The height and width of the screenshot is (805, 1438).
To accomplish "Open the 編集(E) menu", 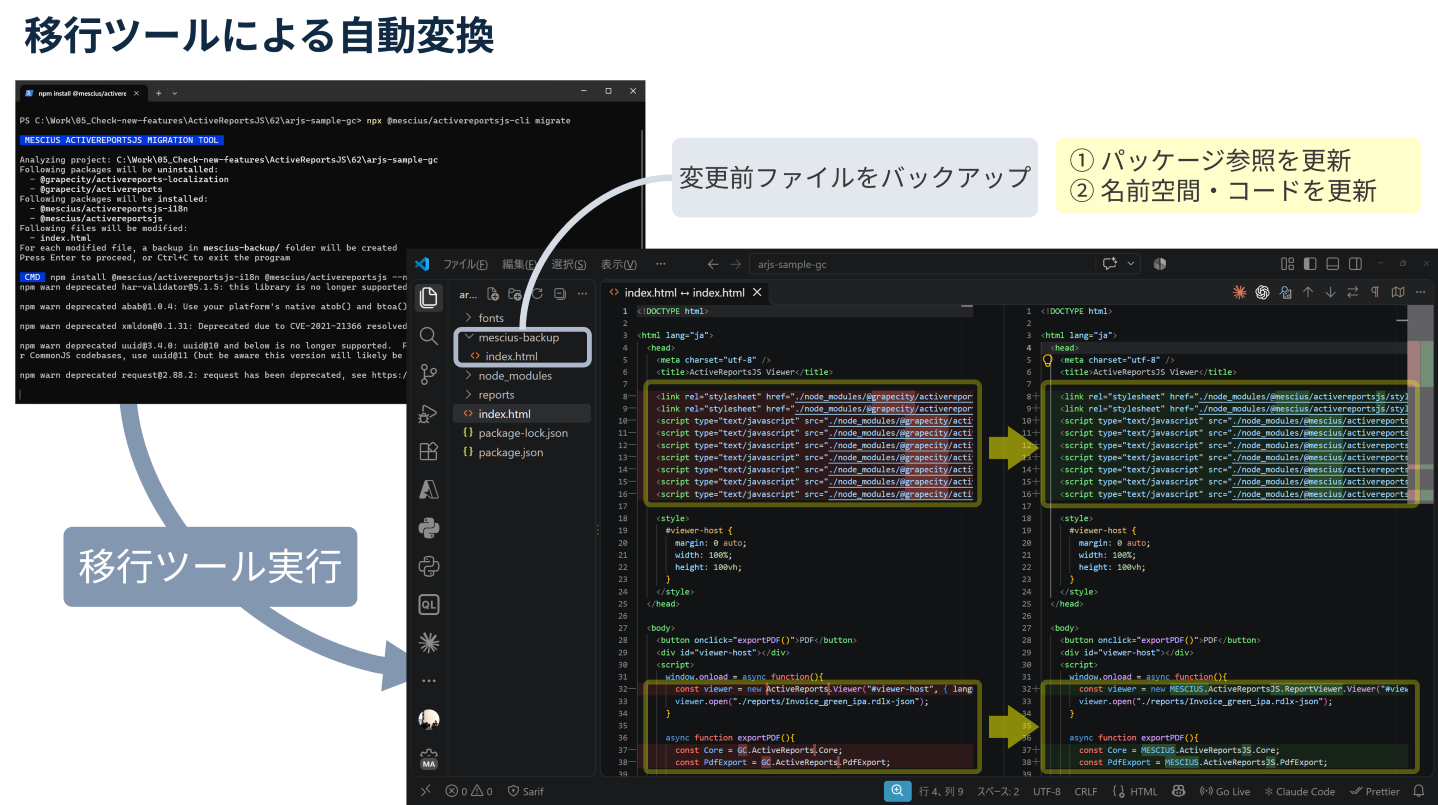I will (x=520, y=264).
